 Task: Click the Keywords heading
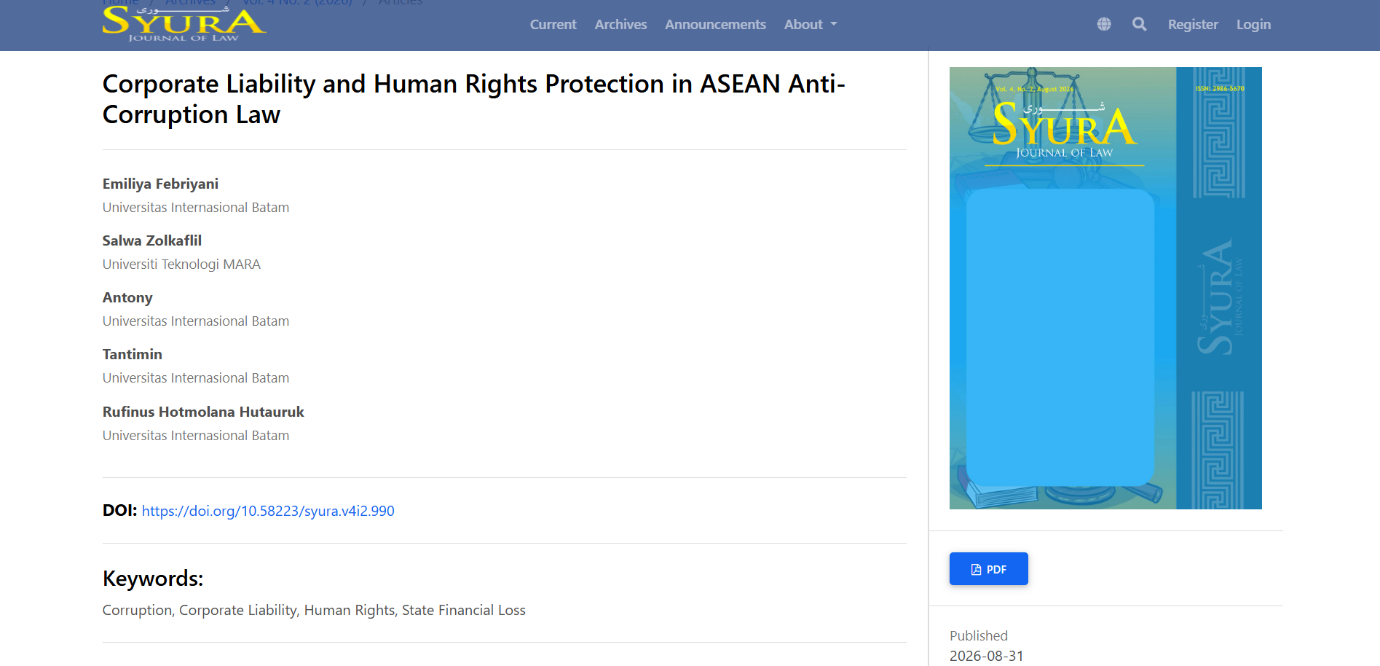coord(153,579)
